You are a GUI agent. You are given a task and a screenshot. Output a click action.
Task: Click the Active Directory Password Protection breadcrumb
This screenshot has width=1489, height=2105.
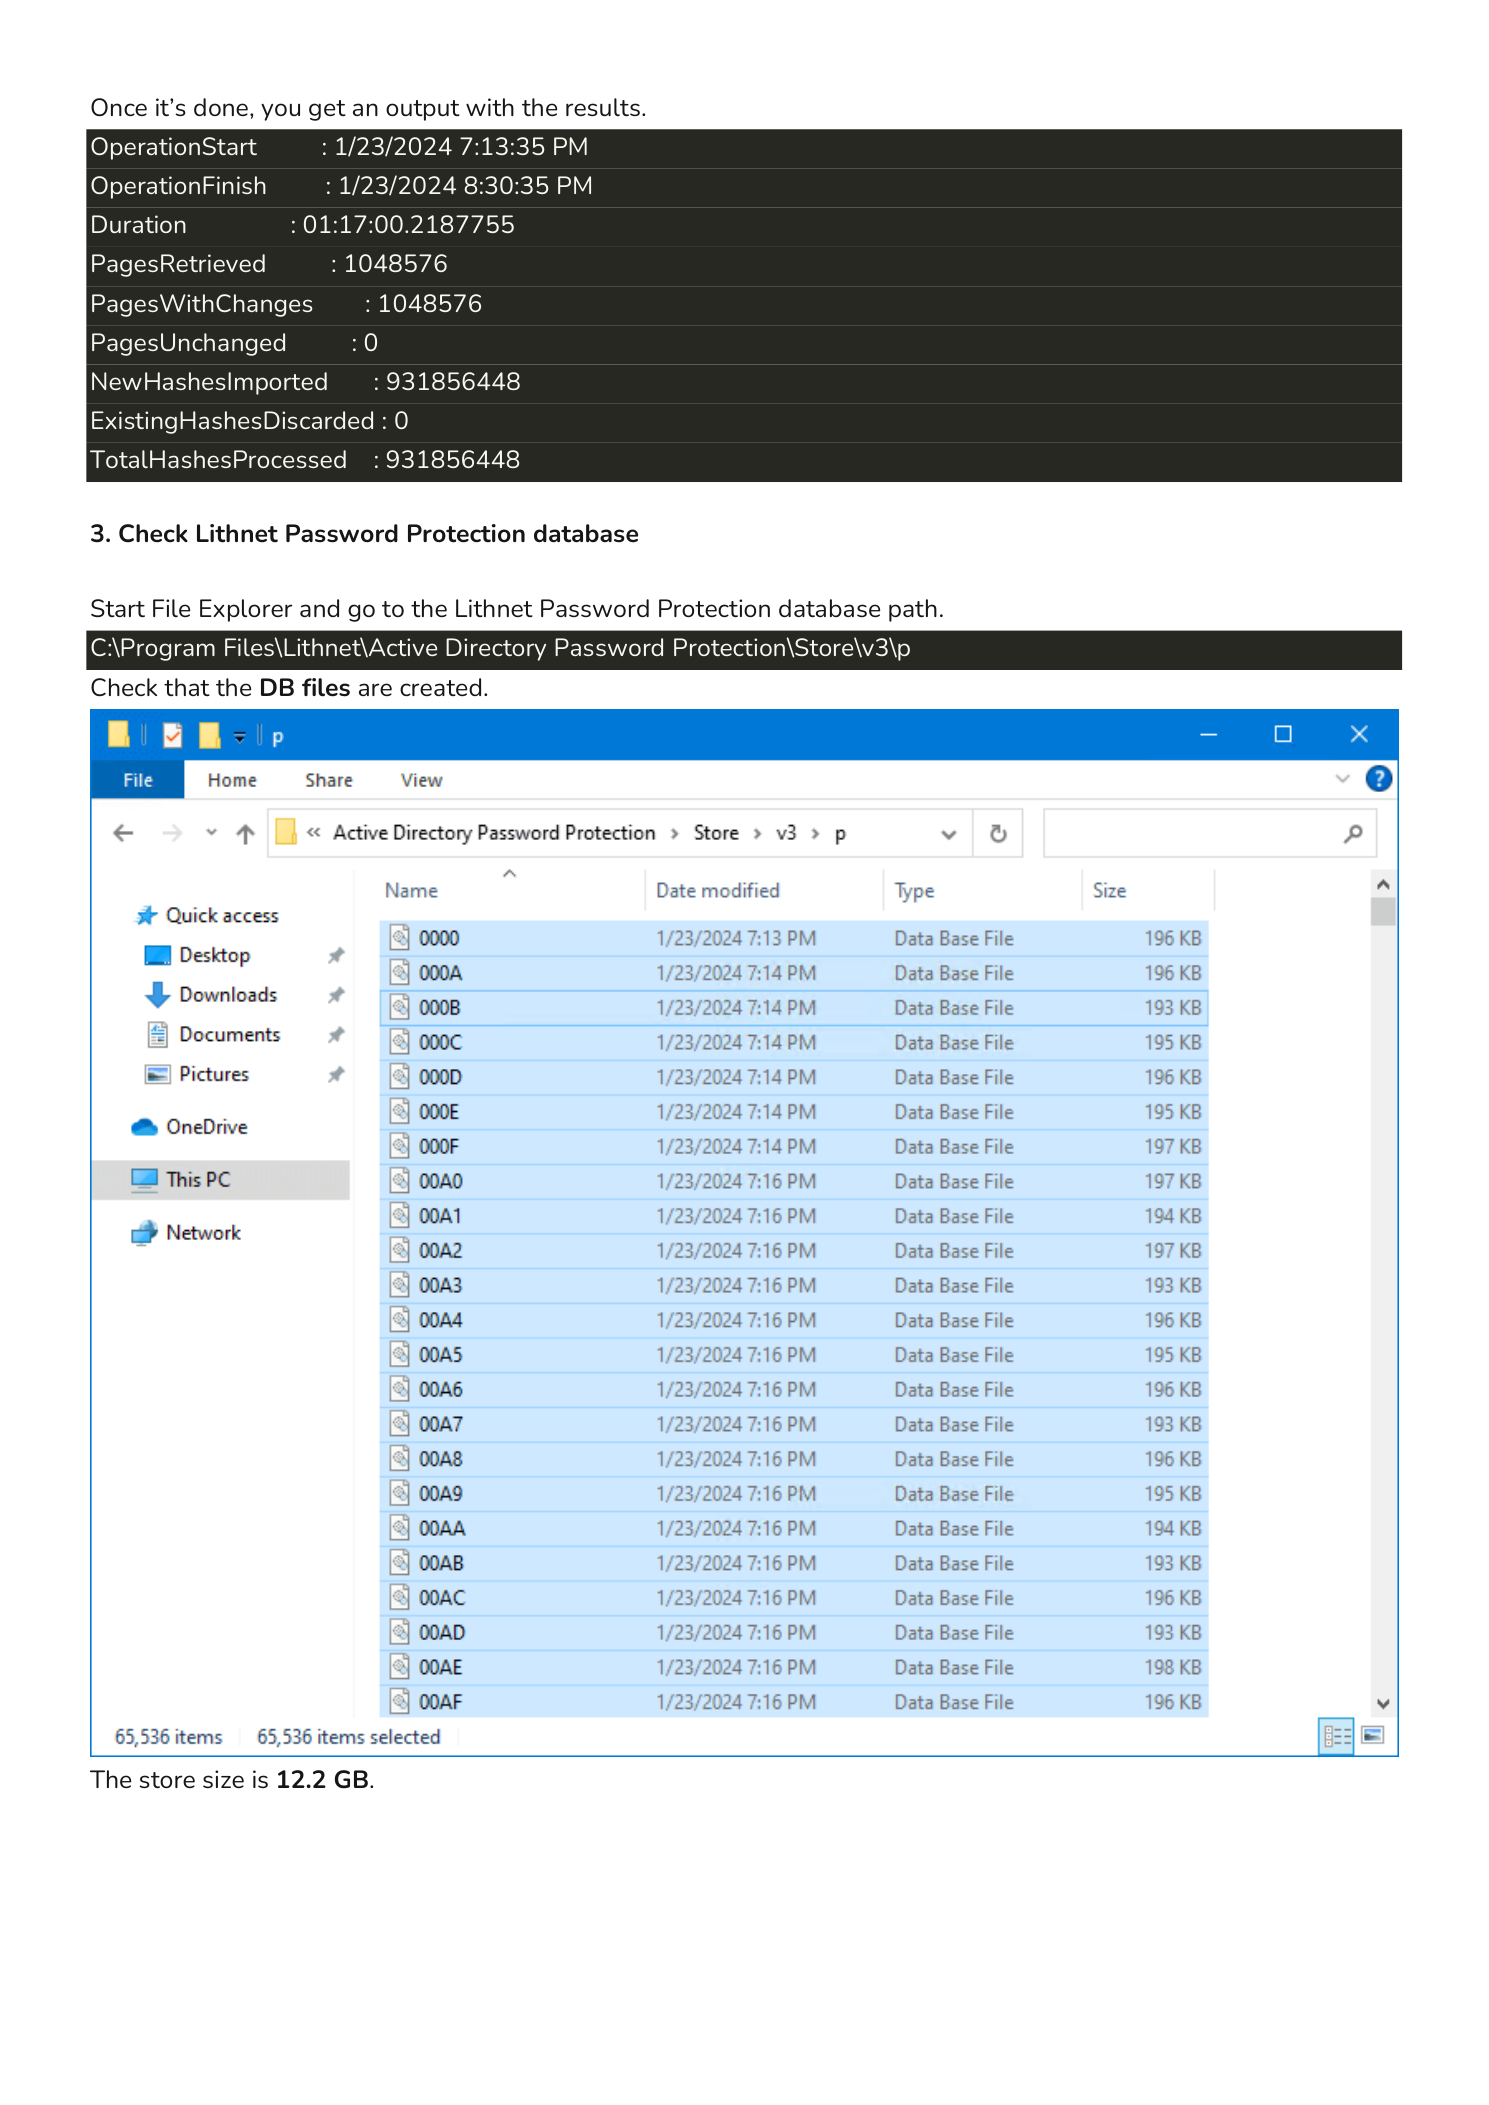tap(494, 833)
